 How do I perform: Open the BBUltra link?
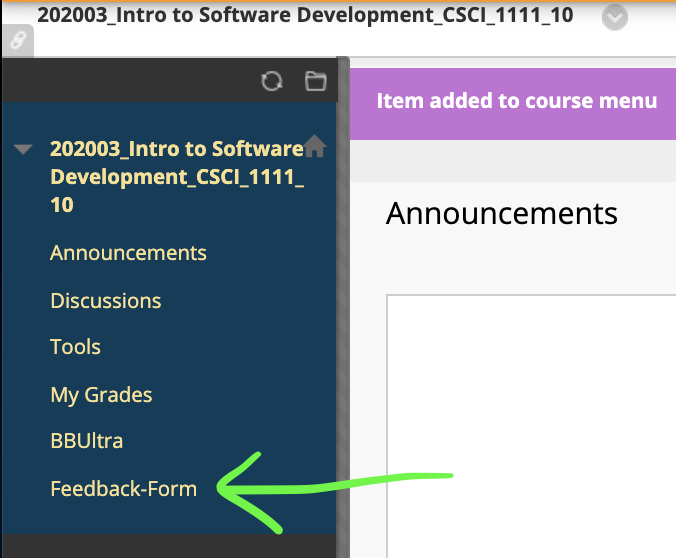click(86, 441)
